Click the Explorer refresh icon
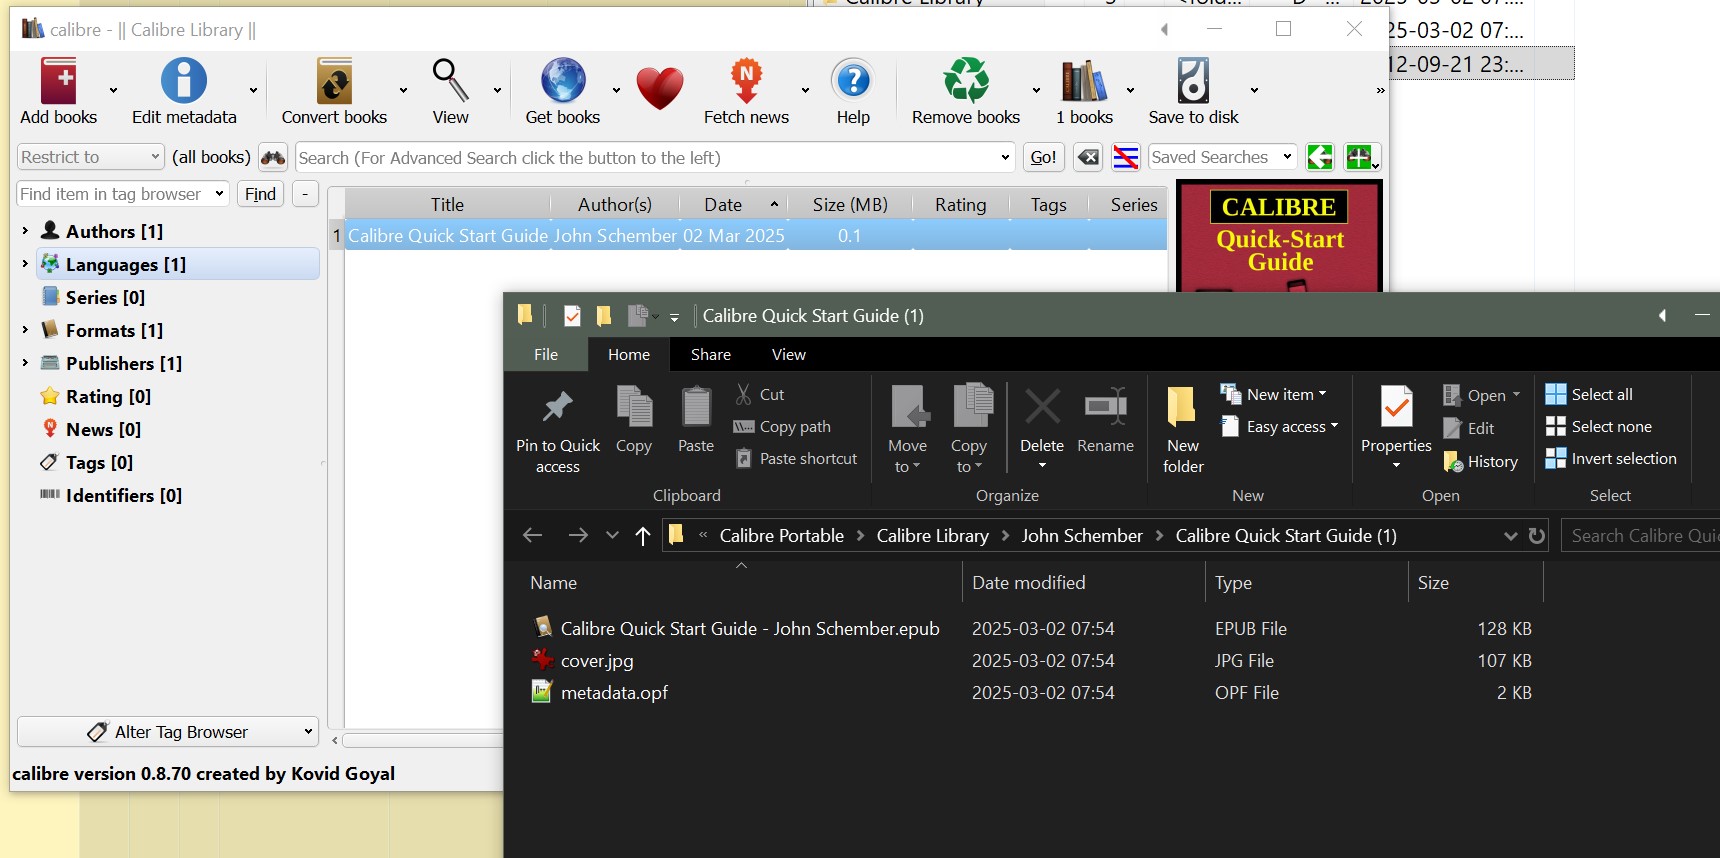This screenshot has width=1720, height=858. tap(1537, 536)
